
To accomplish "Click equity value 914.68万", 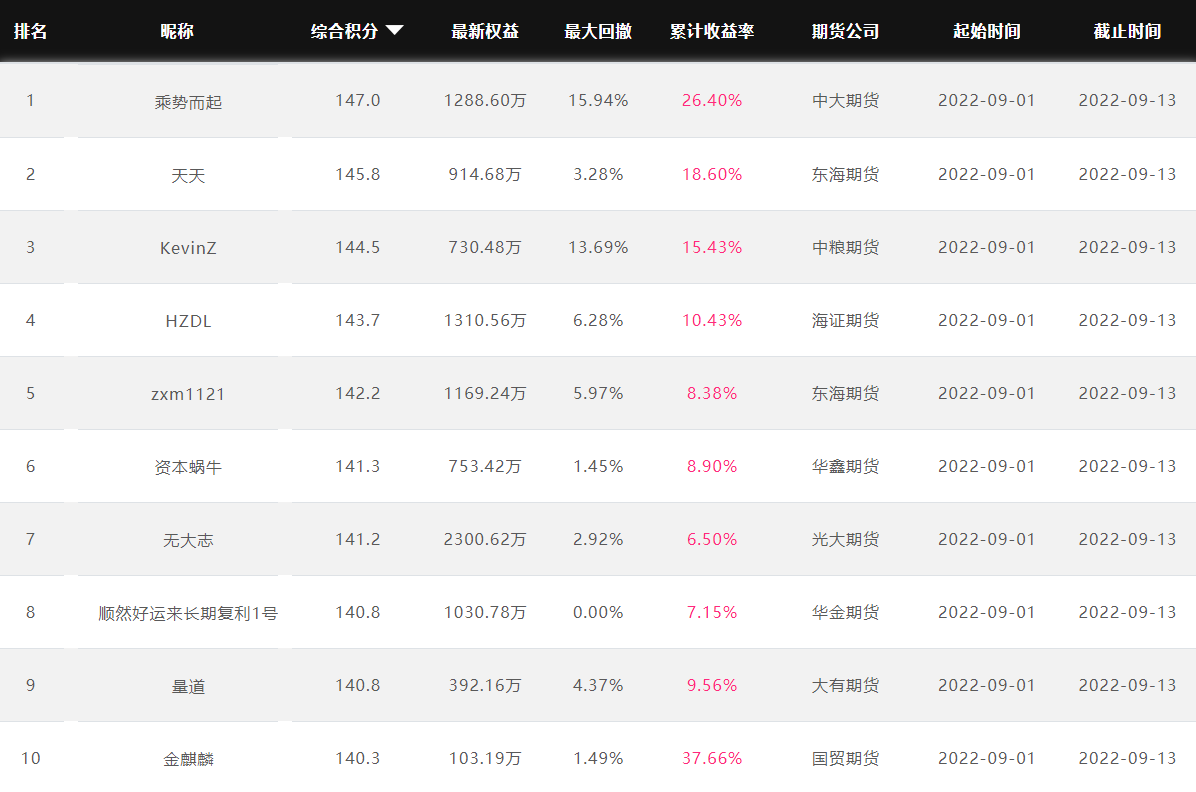I will point(485,175).
